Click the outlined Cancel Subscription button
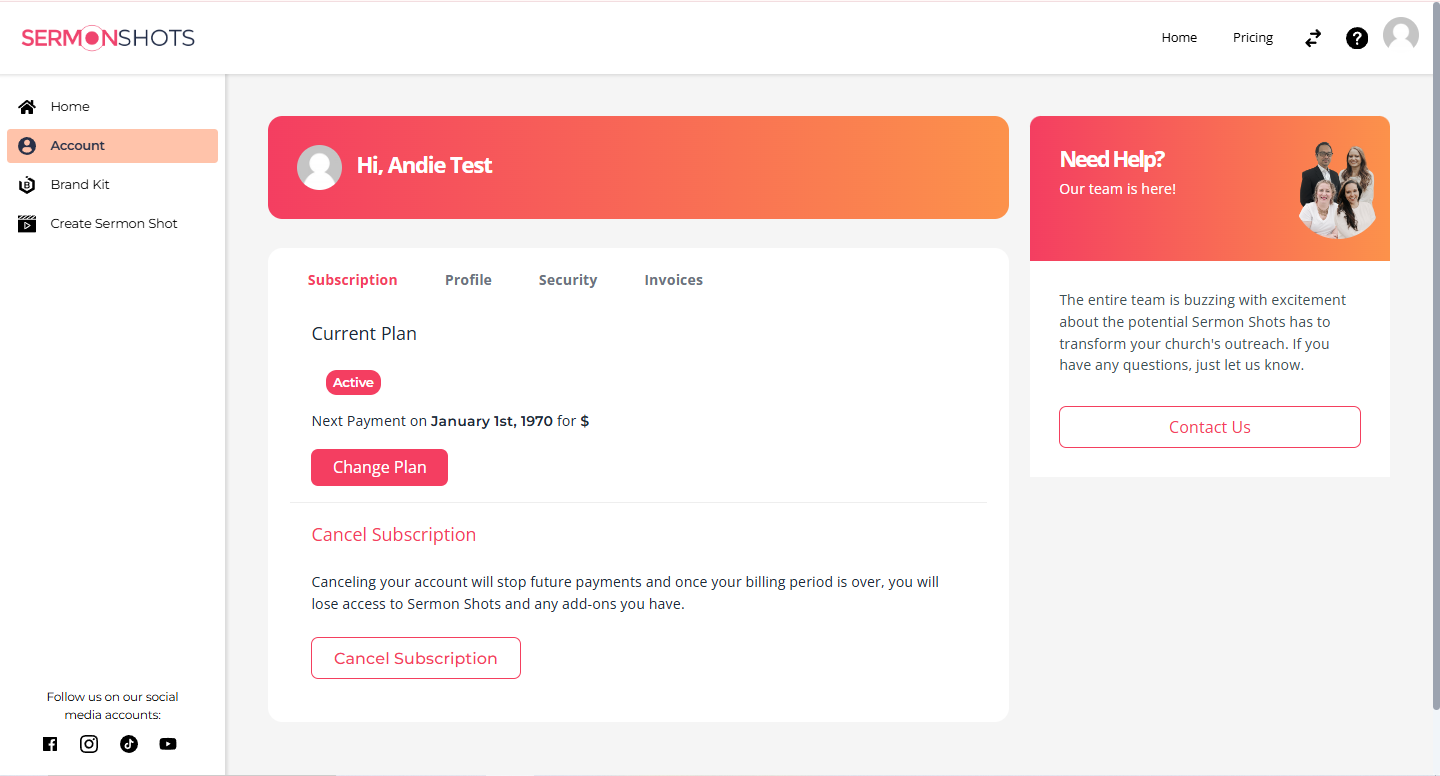Image resolution: width=1440 pixels, height=776 pixels. click(416, 658)
